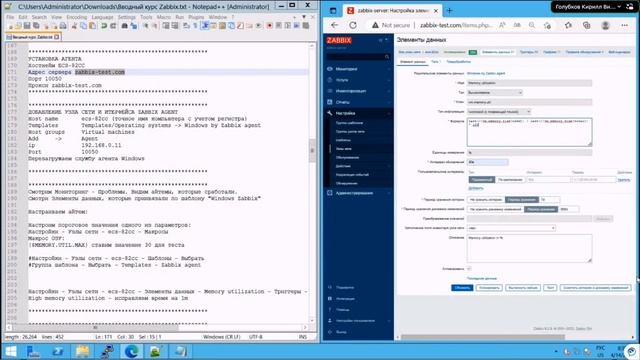Open the host inventory field dropdown

511,228
